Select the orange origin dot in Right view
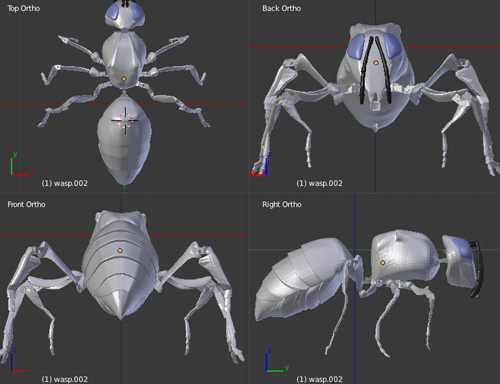Image resolution: width=500 pixels, height=384 pixels. [x=383, y=263]
